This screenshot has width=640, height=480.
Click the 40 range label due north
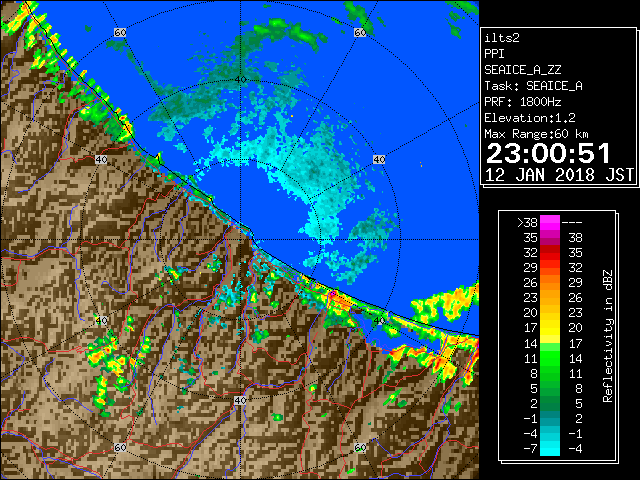[240, 80]
